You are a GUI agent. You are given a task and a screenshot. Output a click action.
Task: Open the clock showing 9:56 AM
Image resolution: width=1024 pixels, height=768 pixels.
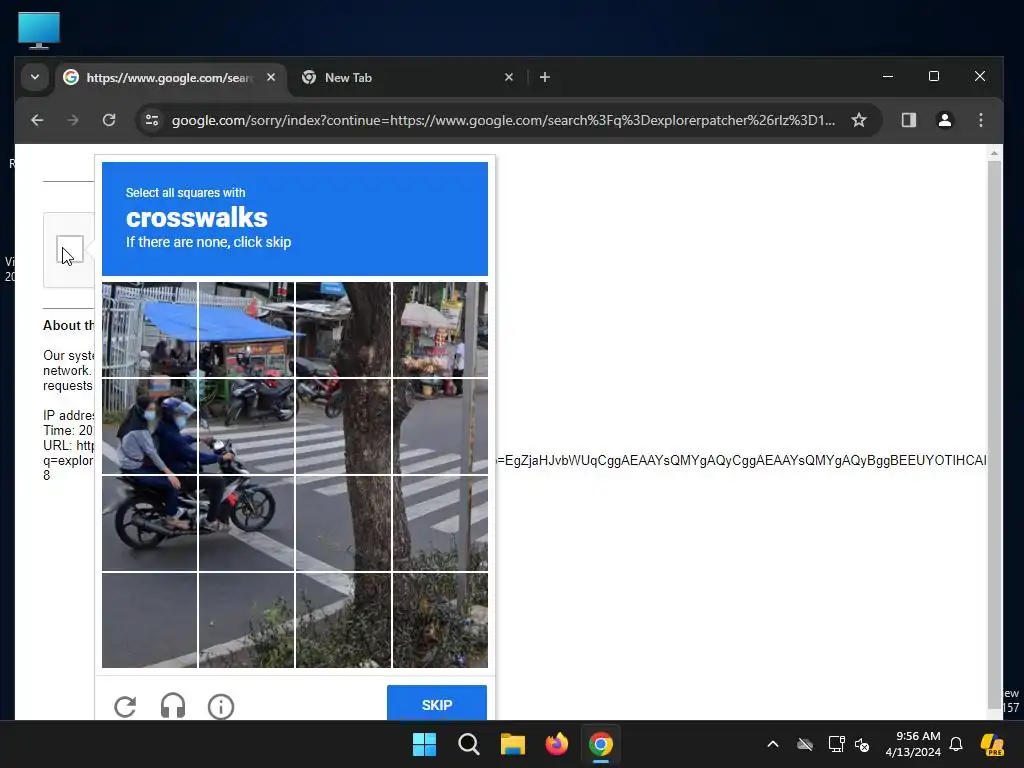click(x=913, y=744)
